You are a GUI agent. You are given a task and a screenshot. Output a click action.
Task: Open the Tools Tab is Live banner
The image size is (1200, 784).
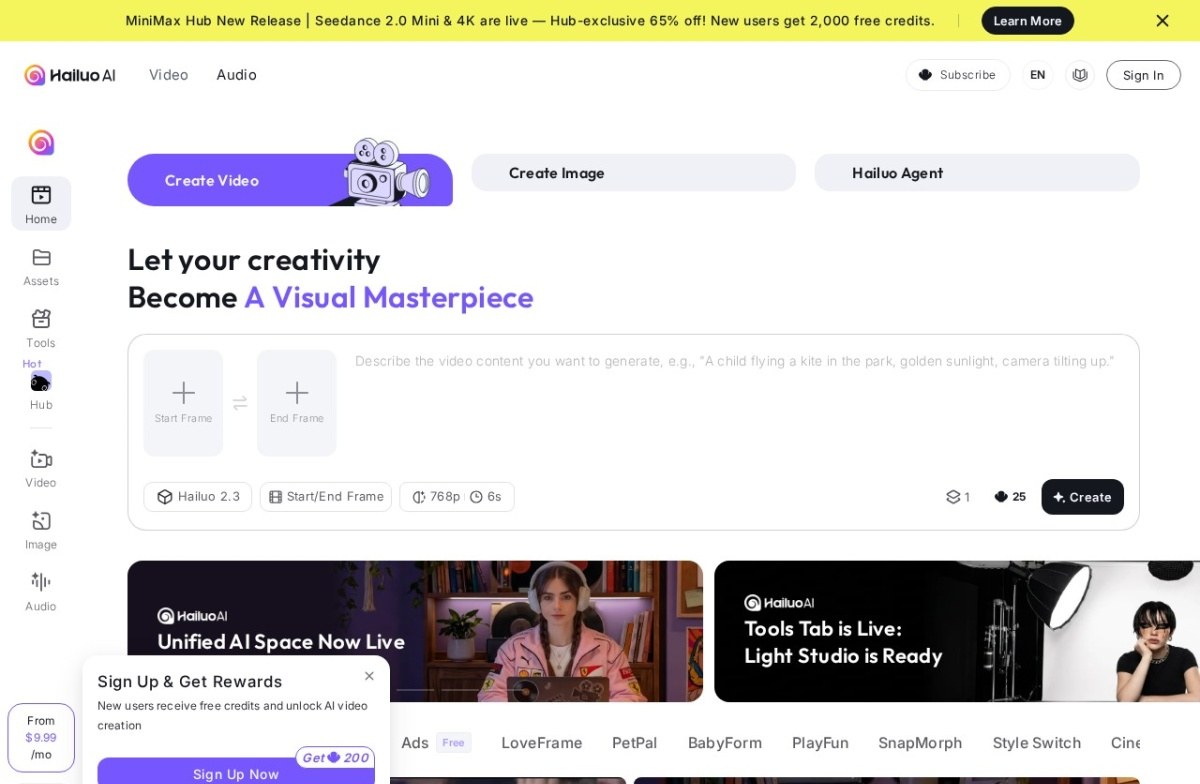pos(957,631)
